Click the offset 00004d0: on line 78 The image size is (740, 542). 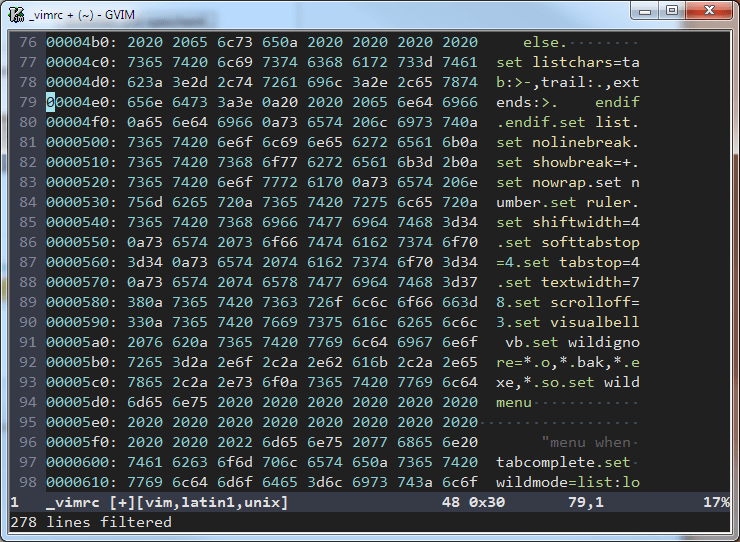[81, 82]
